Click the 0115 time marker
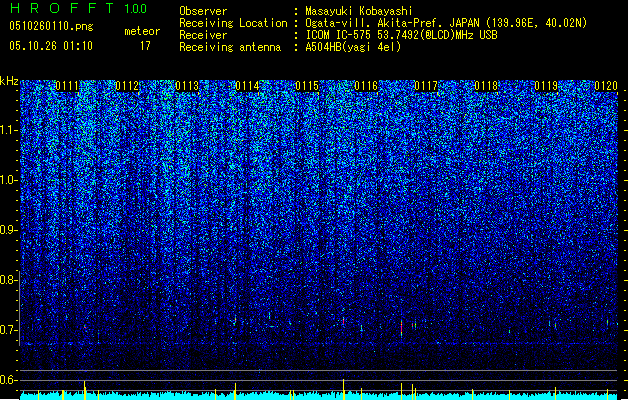 [307, 86]
